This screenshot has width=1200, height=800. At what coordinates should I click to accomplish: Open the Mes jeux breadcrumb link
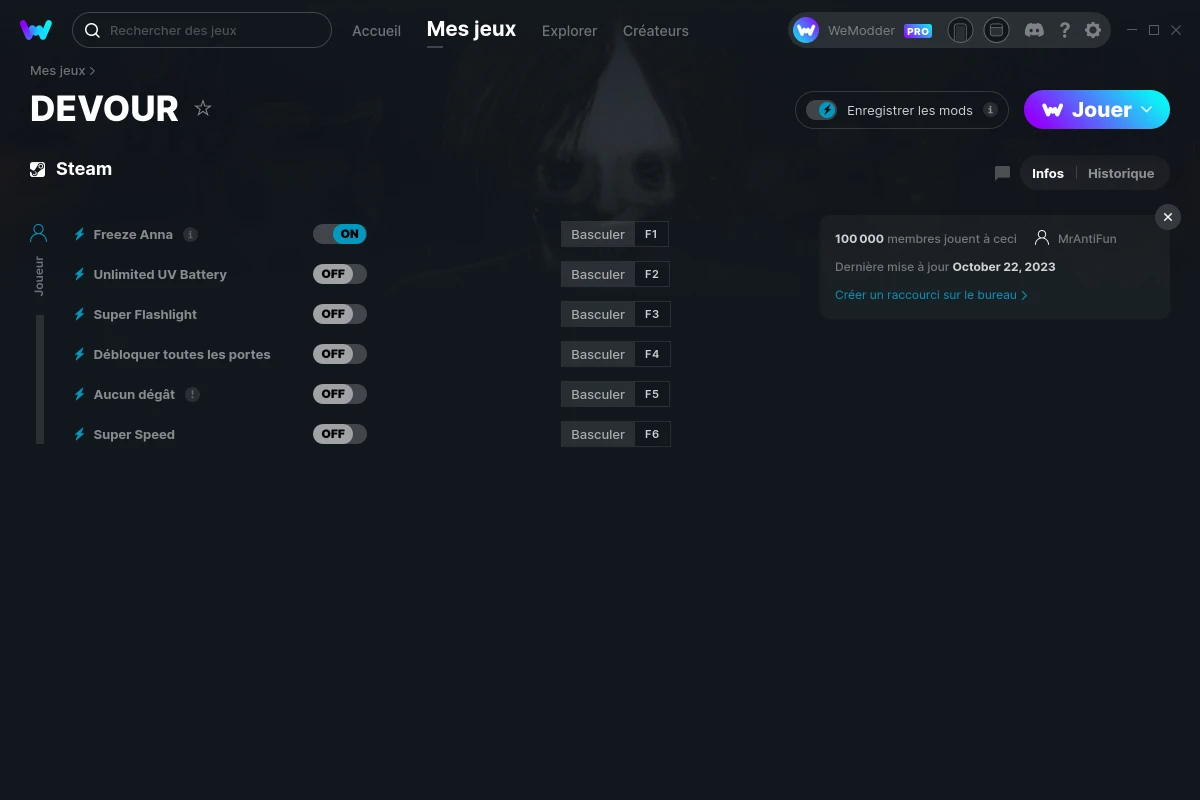[58, 71]
